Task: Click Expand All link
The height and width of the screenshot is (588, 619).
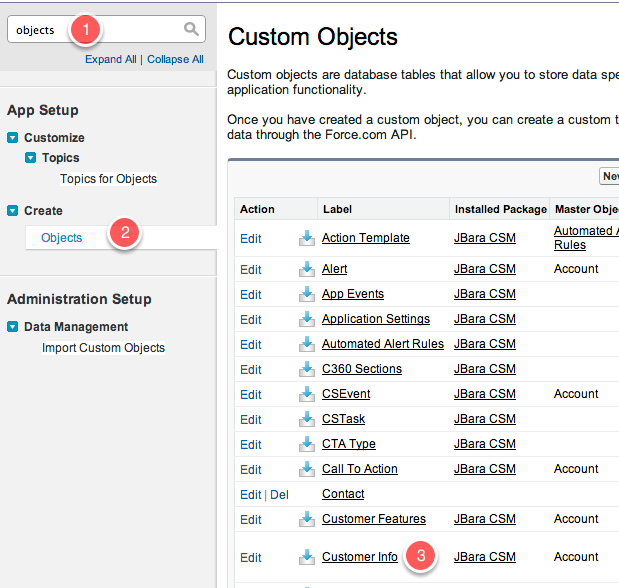Action: [x=111, y=59]
